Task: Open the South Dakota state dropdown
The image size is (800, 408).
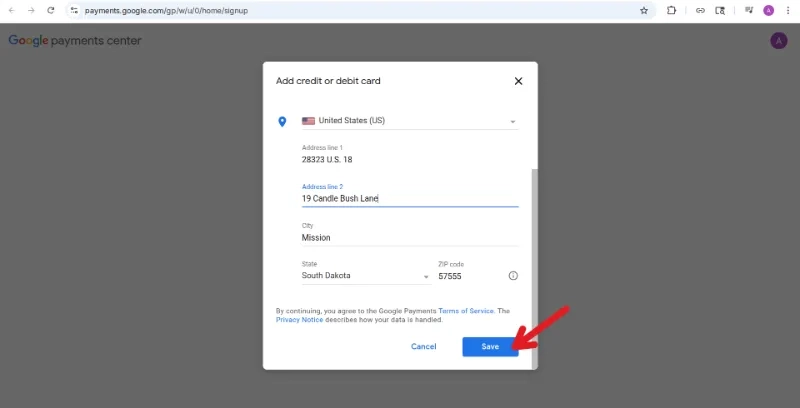Action: [x=366, y=275]
